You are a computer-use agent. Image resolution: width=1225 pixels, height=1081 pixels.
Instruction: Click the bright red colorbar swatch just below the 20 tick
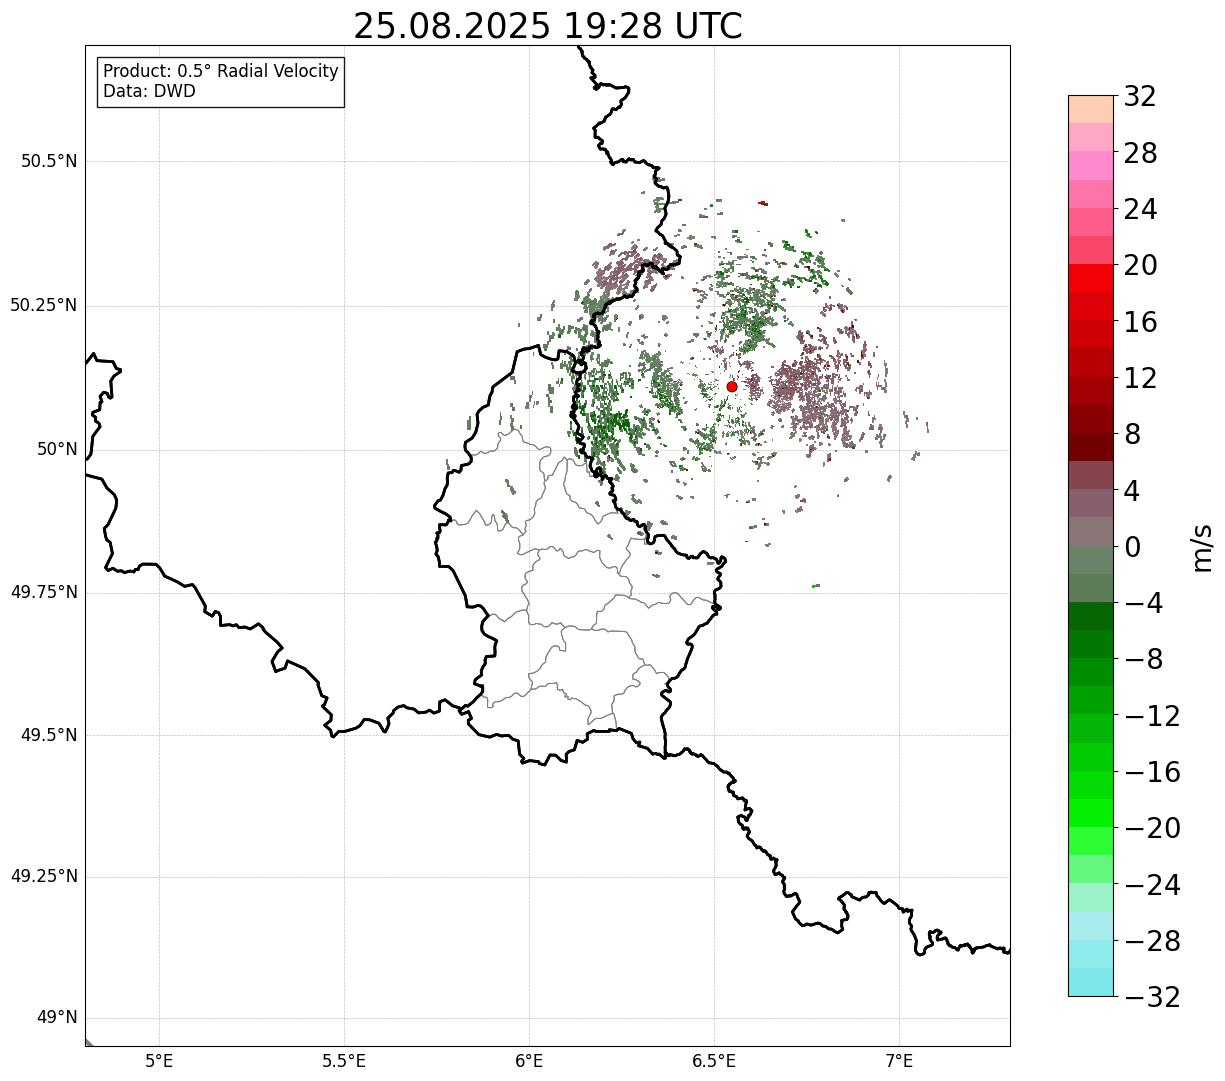(1091, 278)
